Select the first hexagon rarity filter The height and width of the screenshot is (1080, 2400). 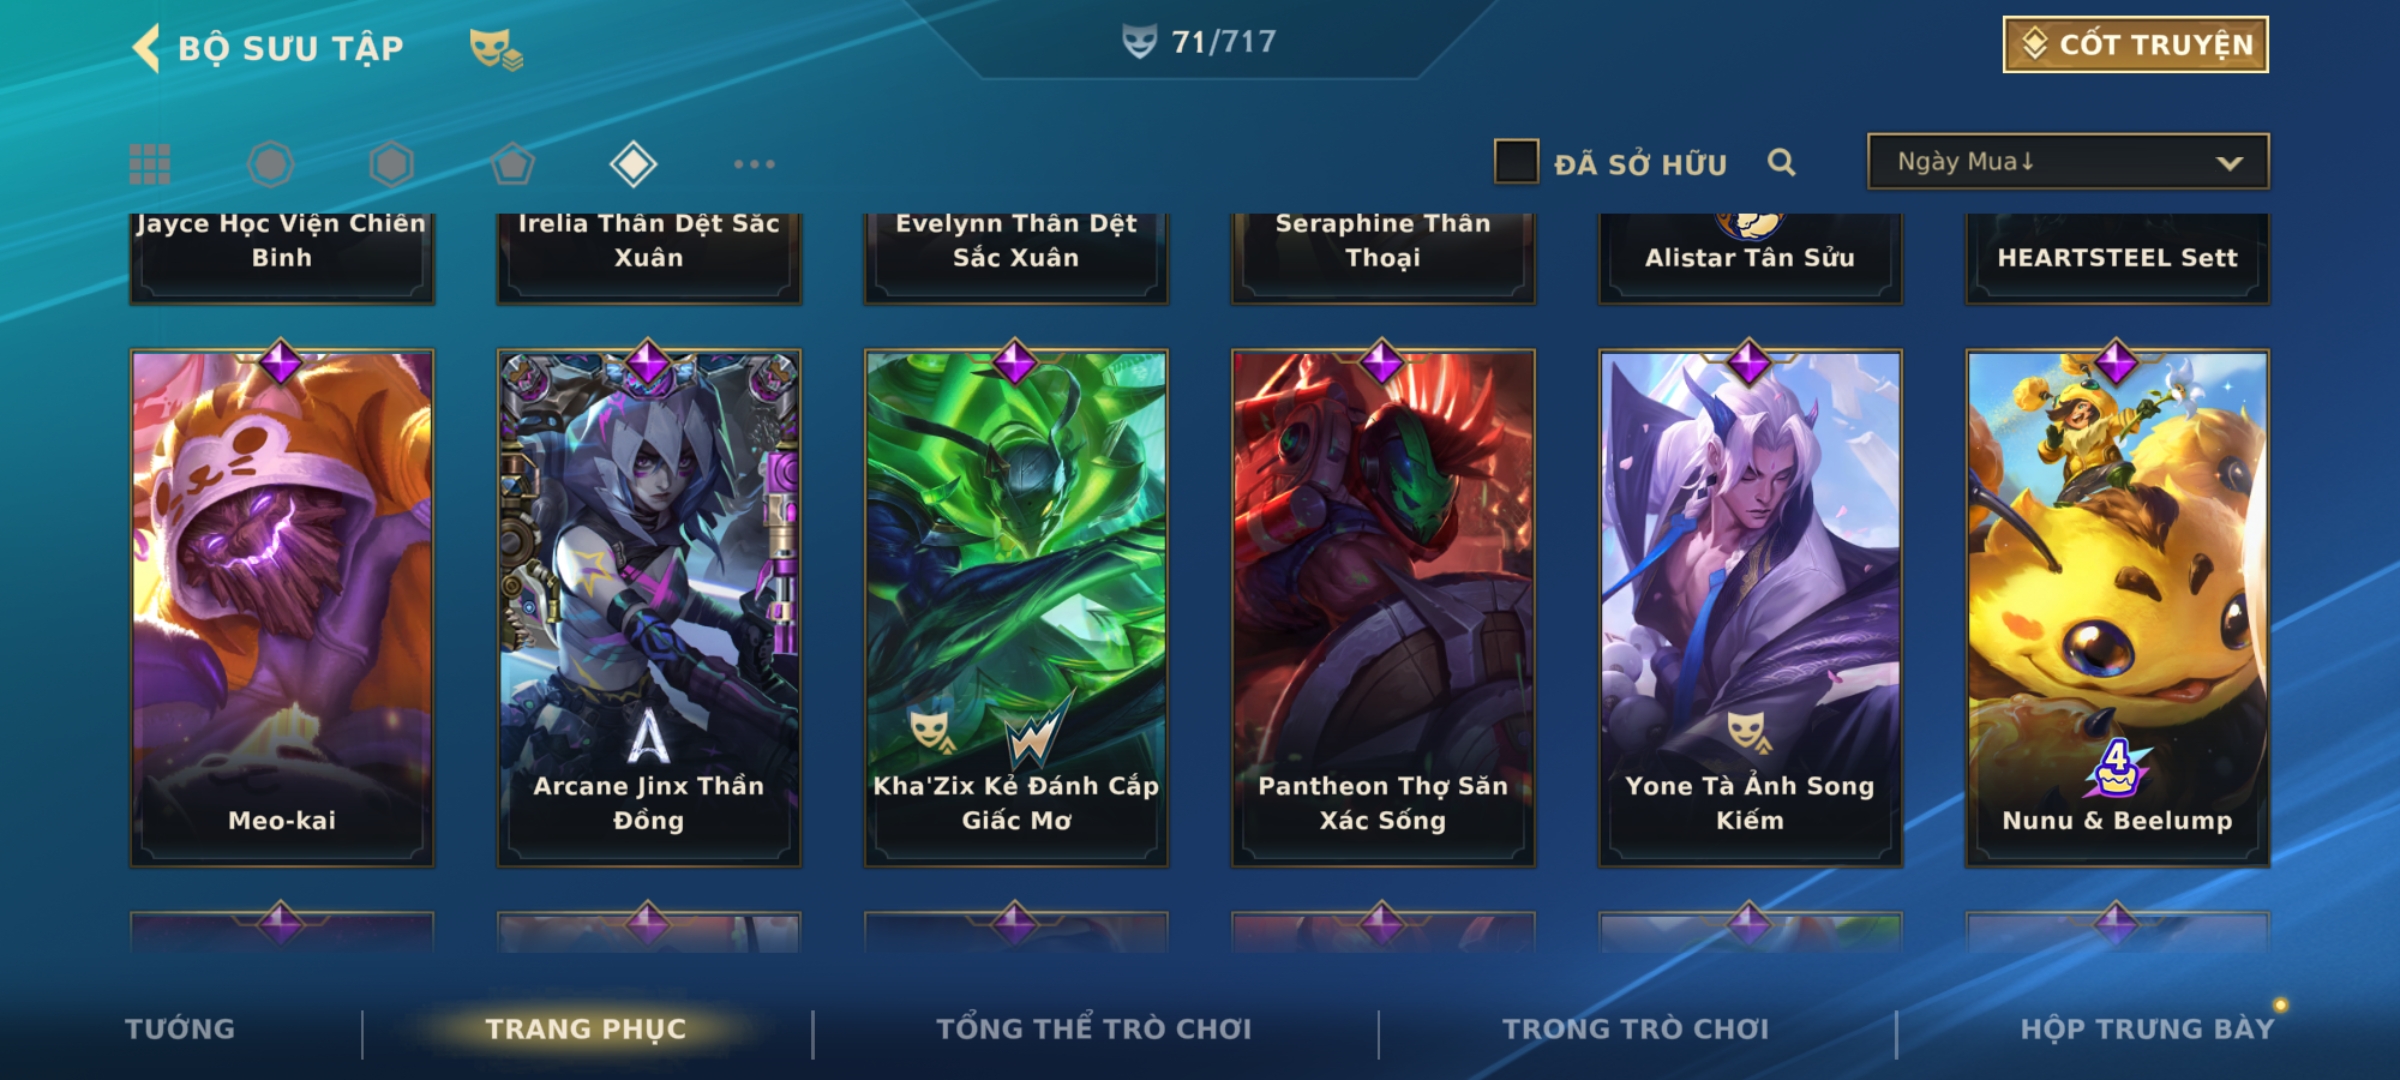tap(270, 164)
